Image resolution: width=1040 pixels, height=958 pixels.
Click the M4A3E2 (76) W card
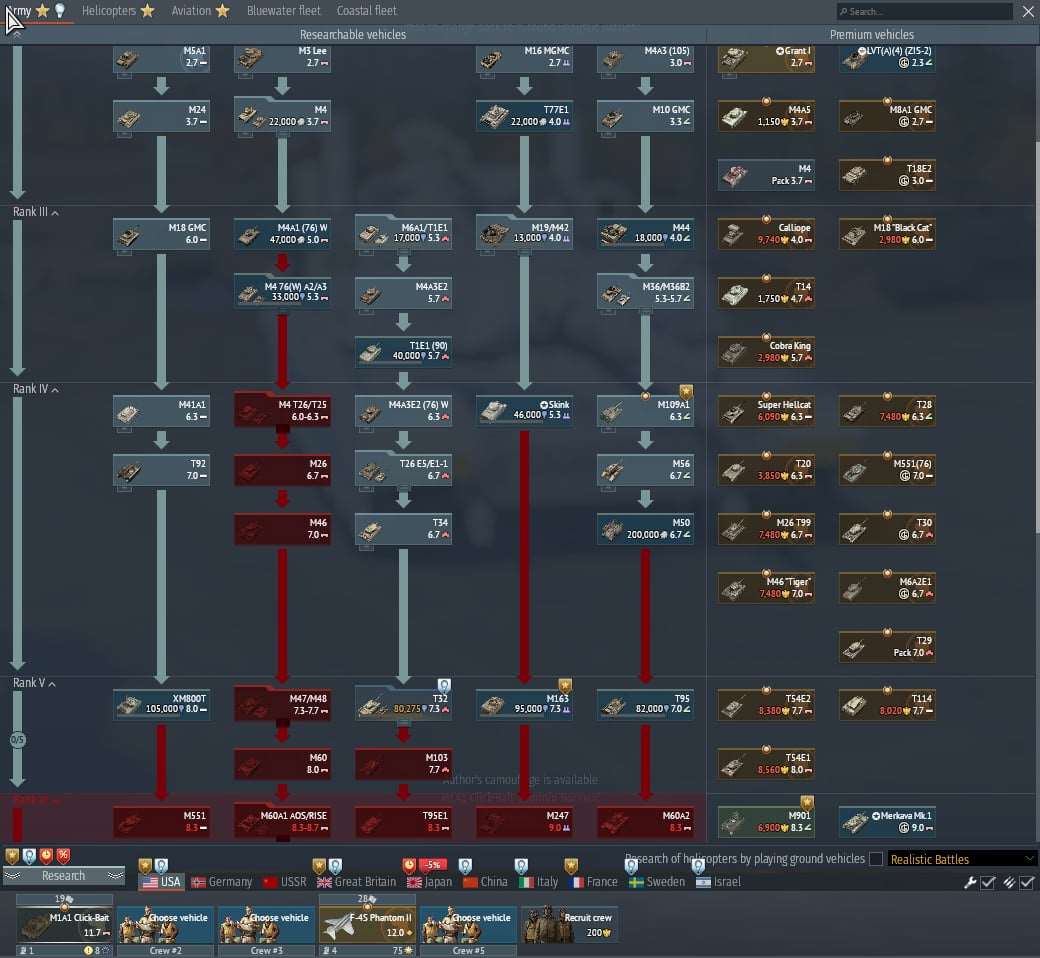coord(403,411)
